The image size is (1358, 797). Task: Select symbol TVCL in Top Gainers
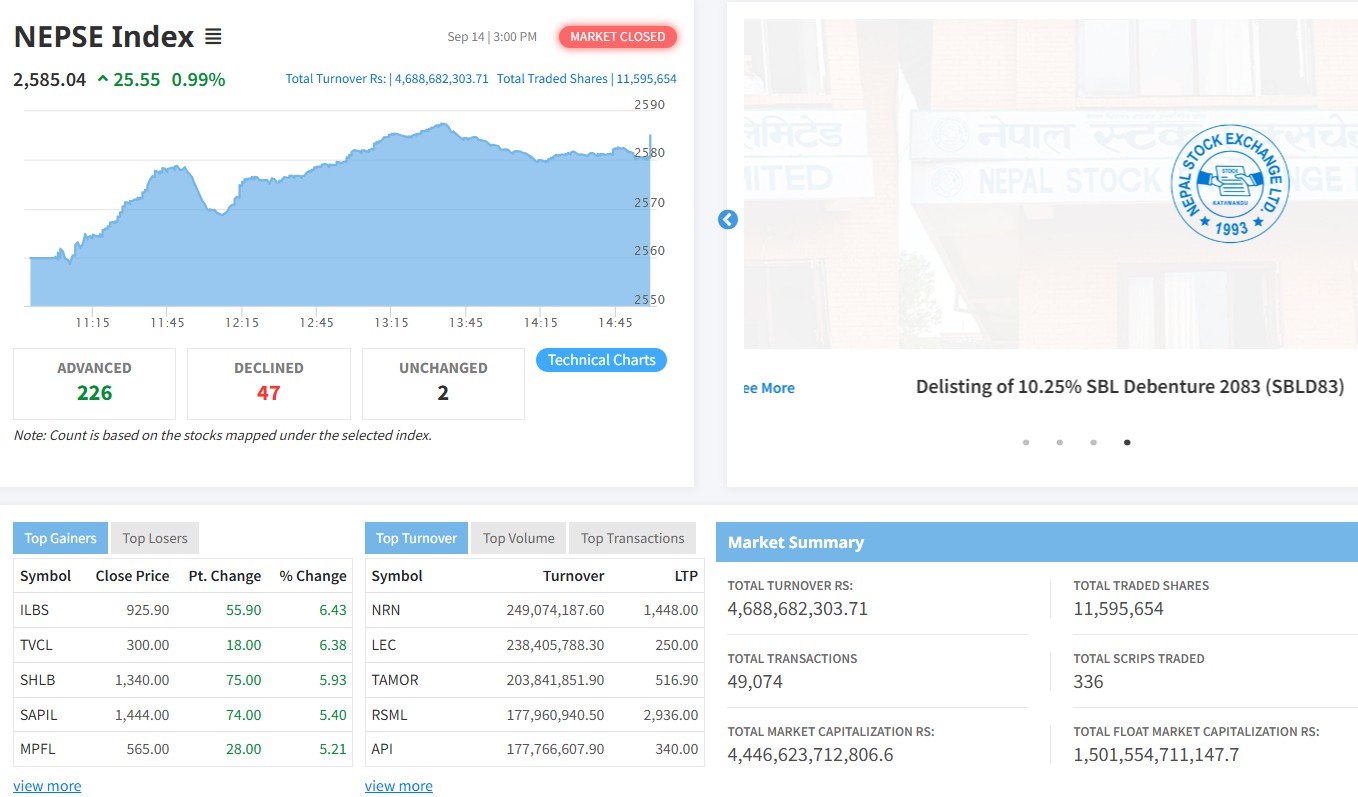click(x=36, y=645)
